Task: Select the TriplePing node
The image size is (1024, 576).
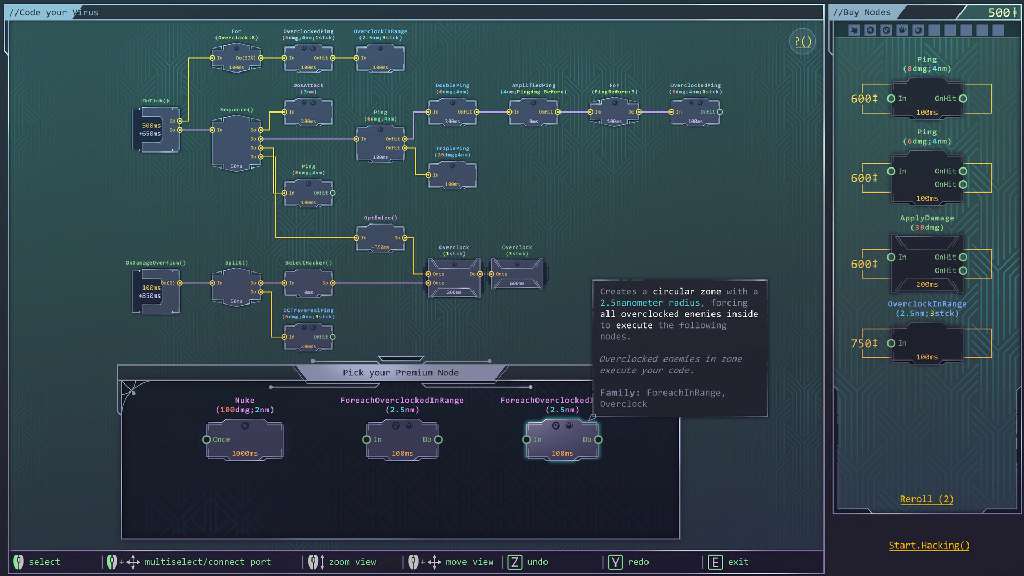Action: pyautogui.click(x=453, y=175)
